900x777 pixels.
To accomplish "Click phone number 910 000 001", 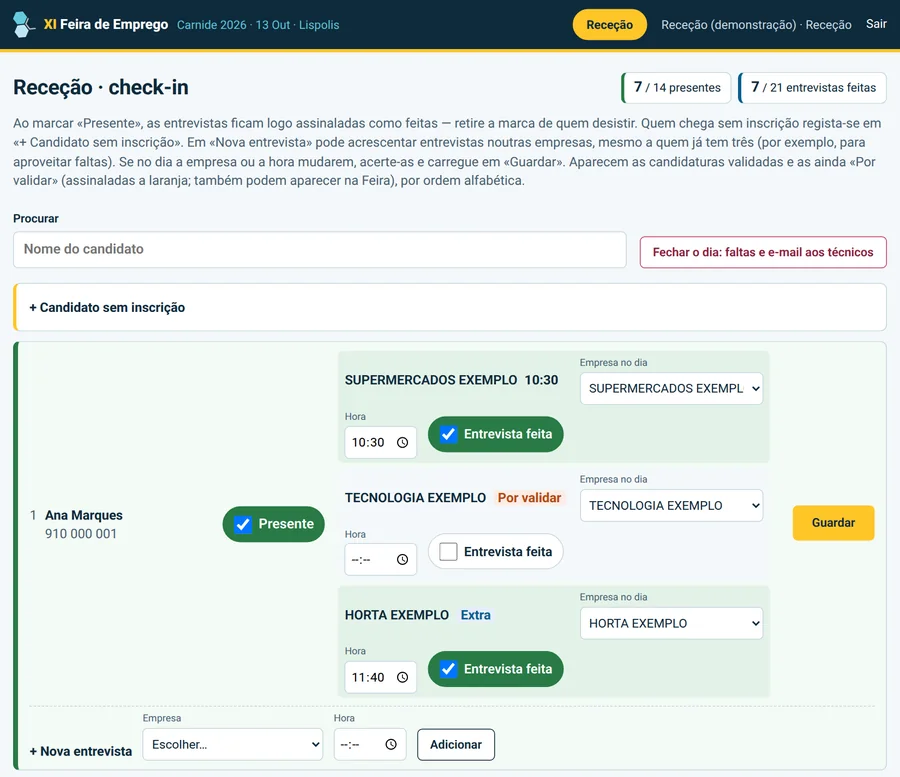I will click(81, 534).
